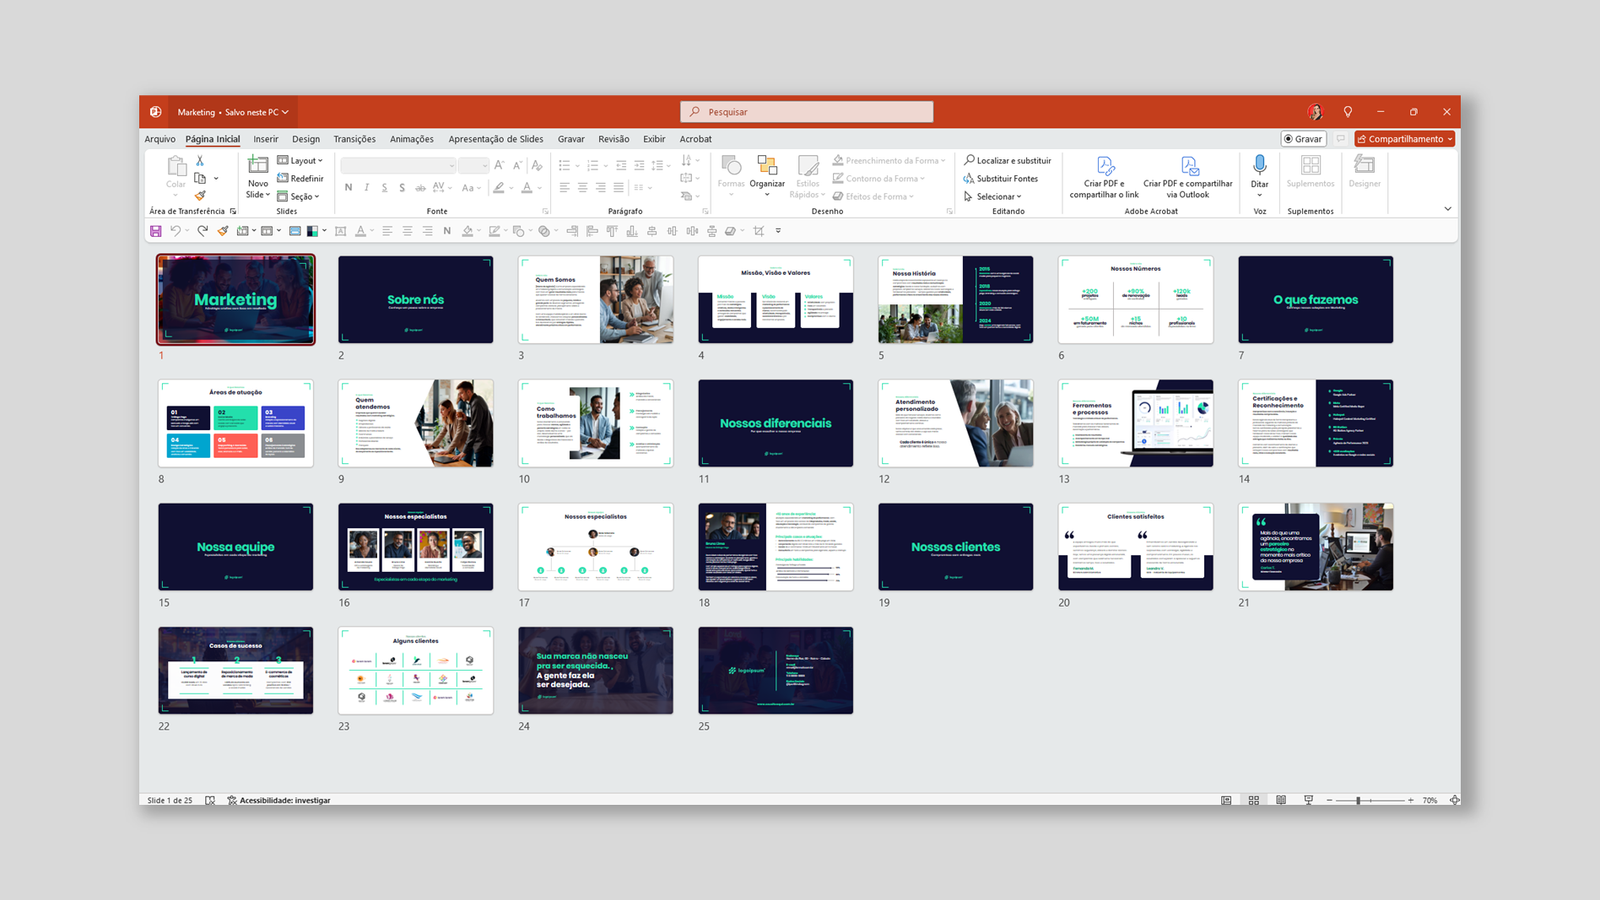Viewport: 1600px width, 900px height.
Task: Click the Compartilhamento button
Action: click(x=1404, y=139)
